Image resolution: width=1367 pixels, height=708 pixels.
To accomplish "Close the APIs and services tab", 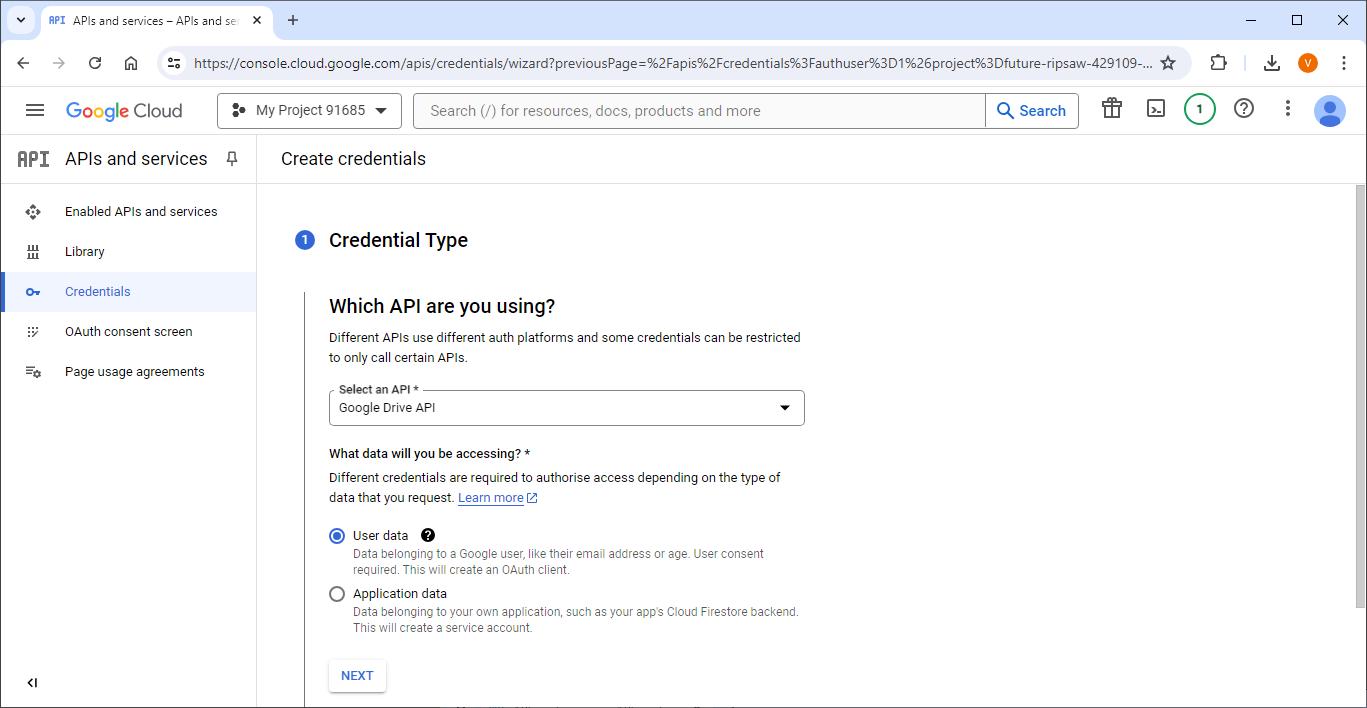I will tap(257, 20).
